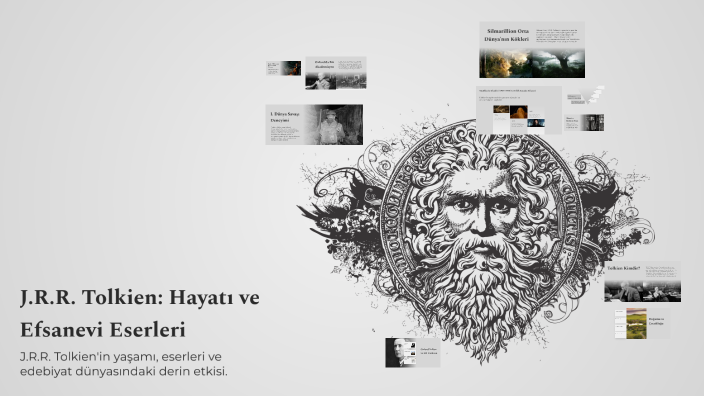This screenshot has height=396, width=704.
Task: Open the slide containing three small film image cards
Action: 519,110
